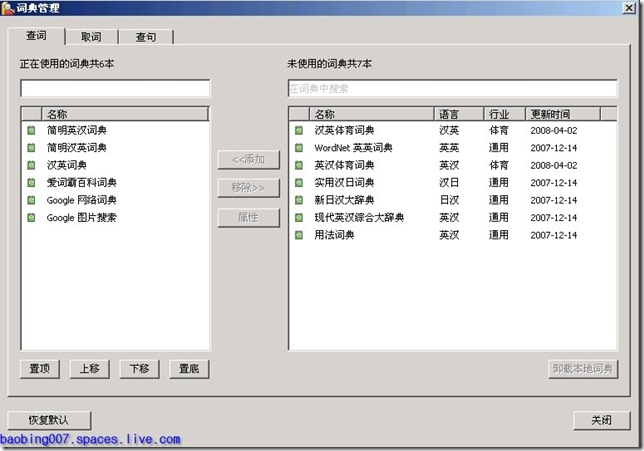Click the <<添加 button
The width and height of the screenshot is (644, 451).
tap(248, 160)
